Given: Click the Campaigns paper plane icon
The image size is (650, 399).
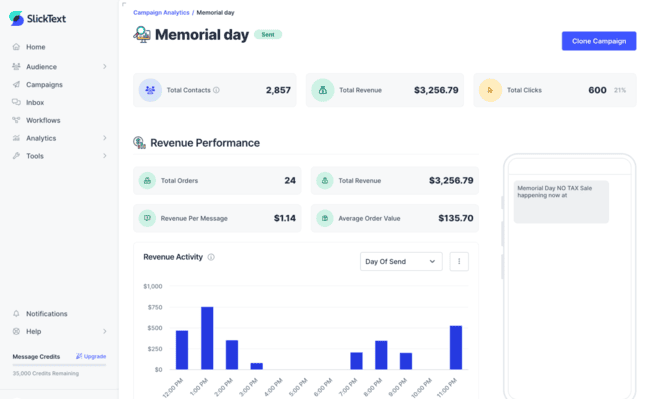Looking at the screenshot, I should 16,84.
